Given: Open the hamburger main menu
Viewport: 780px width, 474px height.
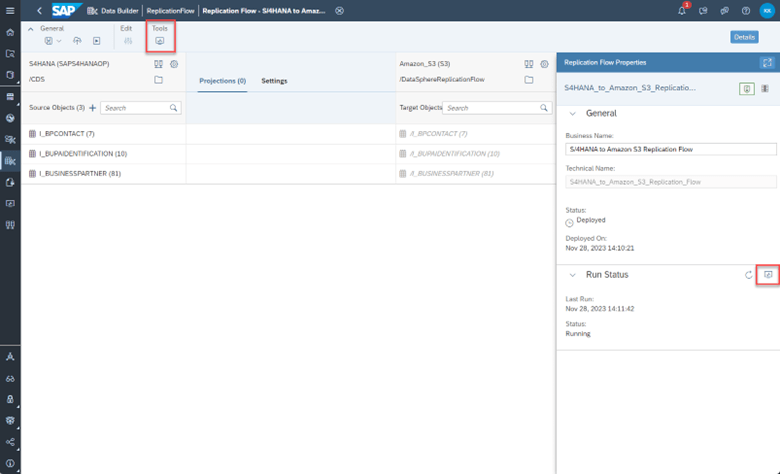Looking at the screenshot, I should click(10, 10).
